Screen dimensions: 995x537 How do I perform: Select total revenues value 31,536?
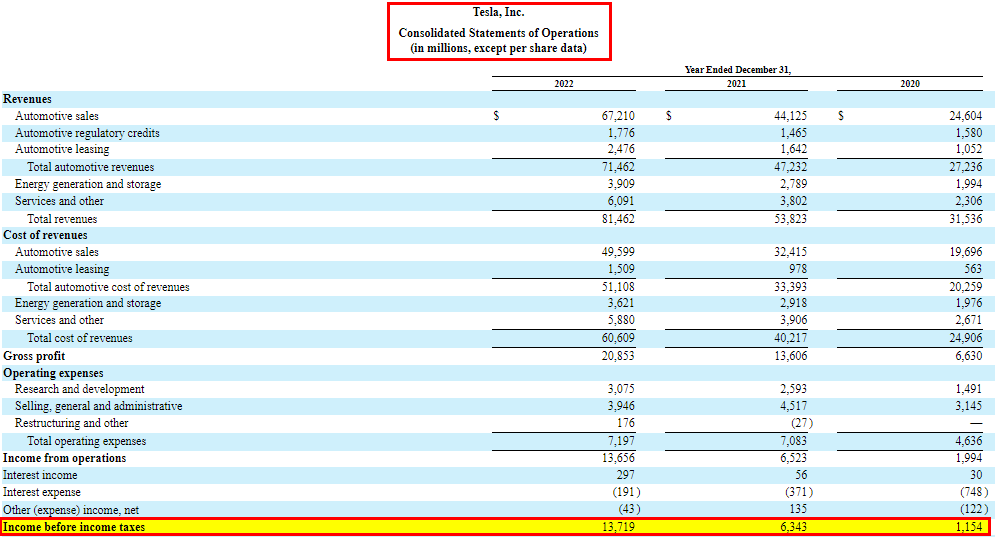pyautogui.click(x=965, y=219)
